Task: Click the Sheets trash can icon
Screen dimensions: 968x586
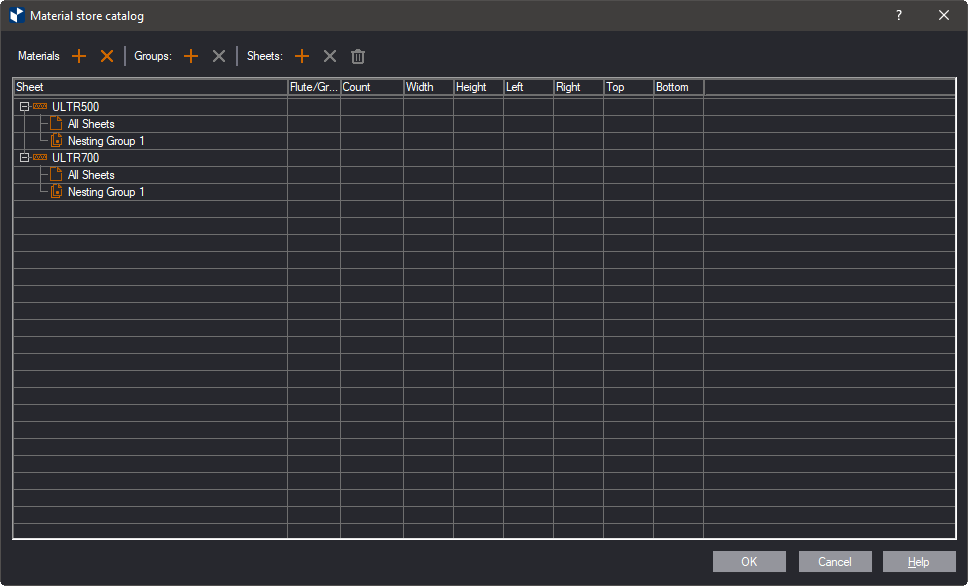Action: (x=358, y=57)
